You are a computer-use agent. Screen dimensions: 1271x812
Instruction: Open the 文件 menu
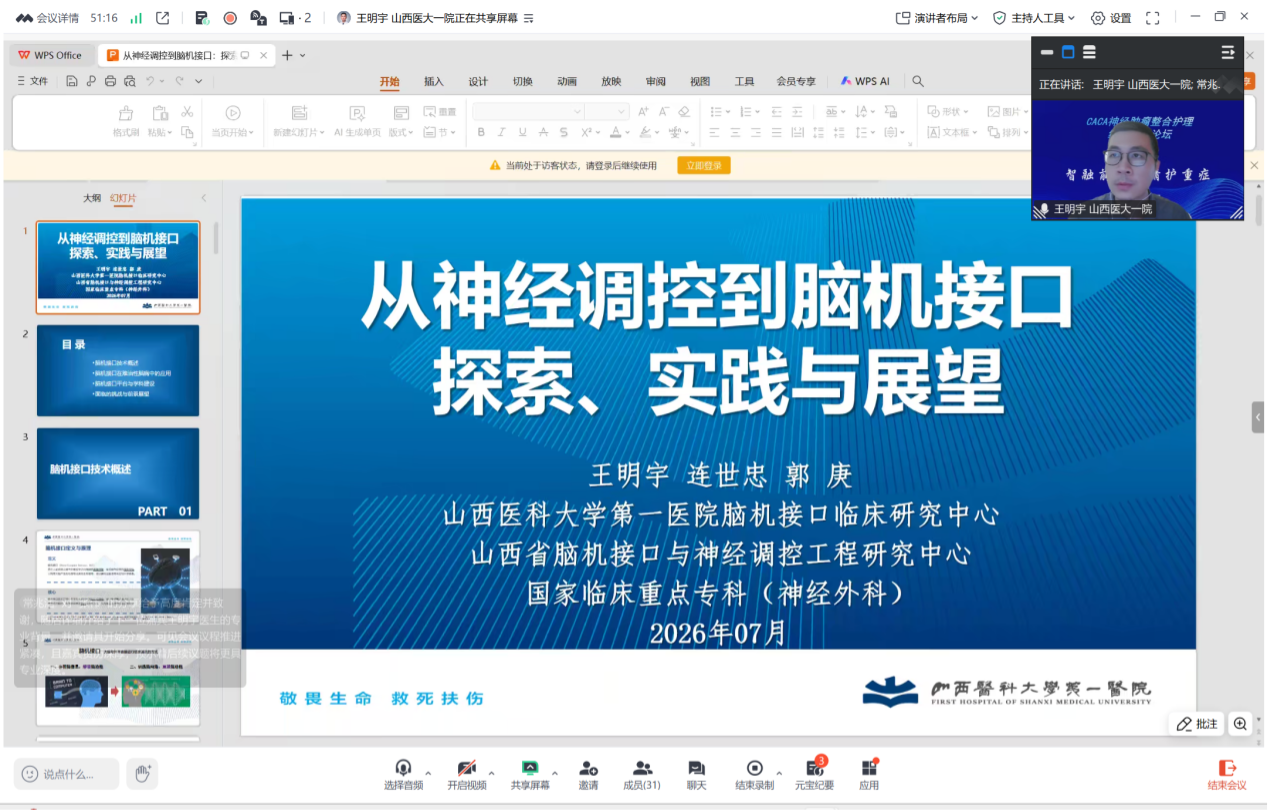33,81
